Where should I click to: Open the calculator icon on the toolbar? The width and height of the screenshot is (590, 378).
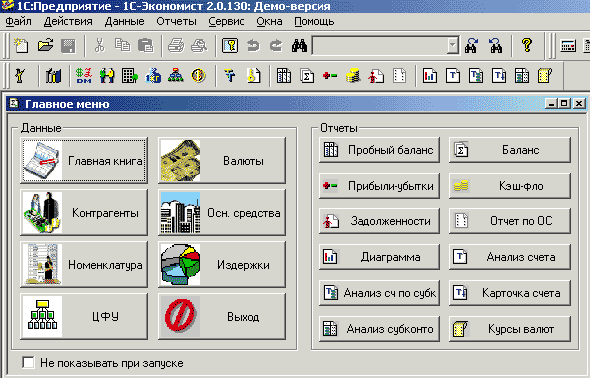tap(568, 46)
